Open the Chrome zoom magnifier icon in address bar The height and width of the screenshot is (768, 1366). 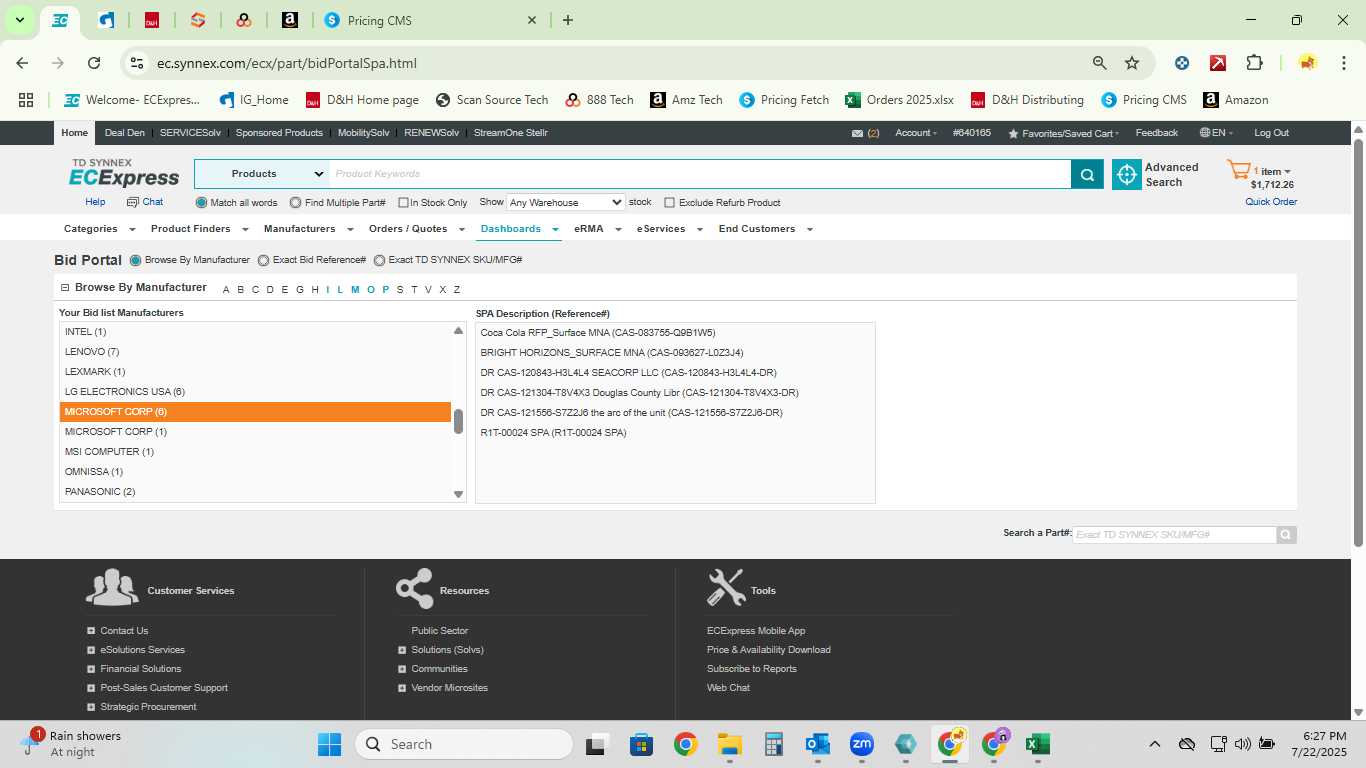[x=1100, y=63]
